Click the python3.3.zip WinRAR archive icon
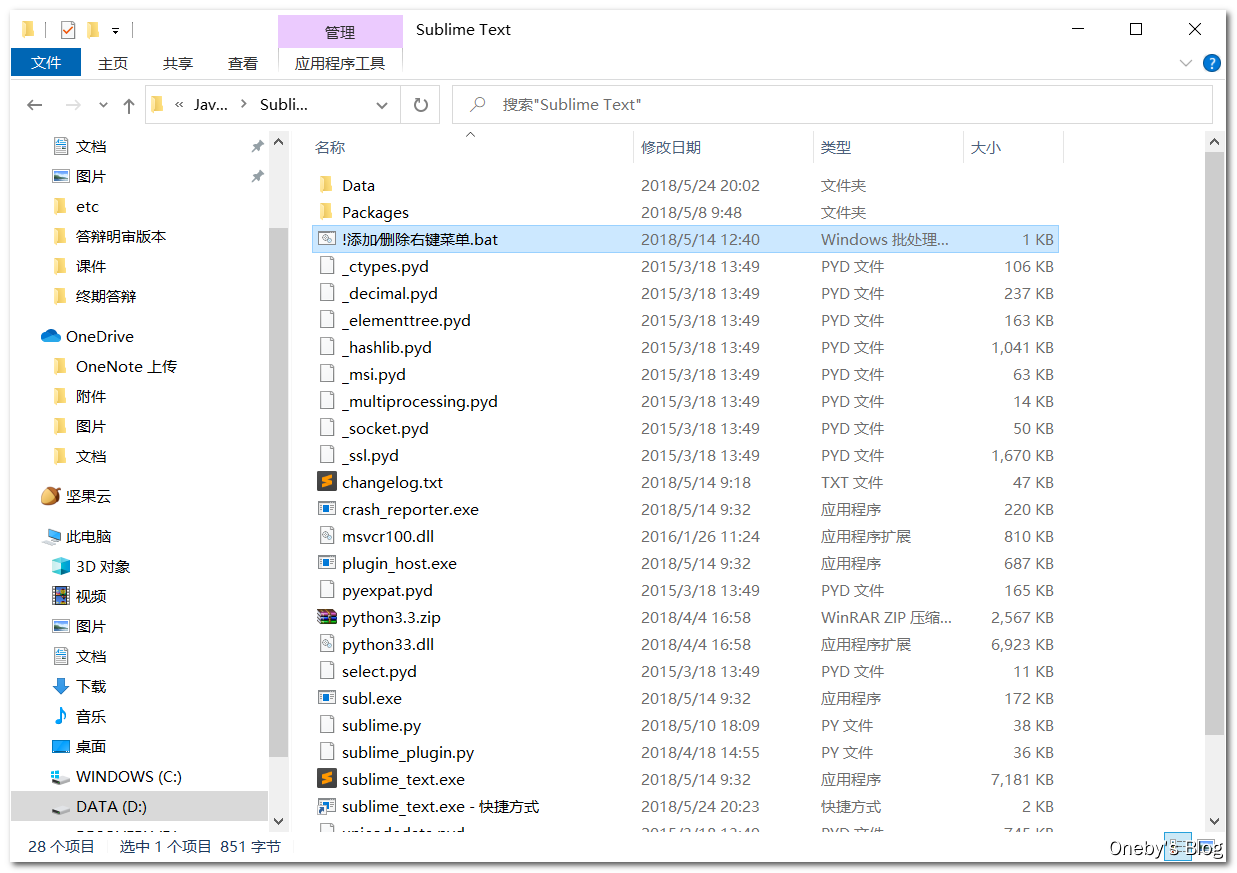 click(326, 617)
